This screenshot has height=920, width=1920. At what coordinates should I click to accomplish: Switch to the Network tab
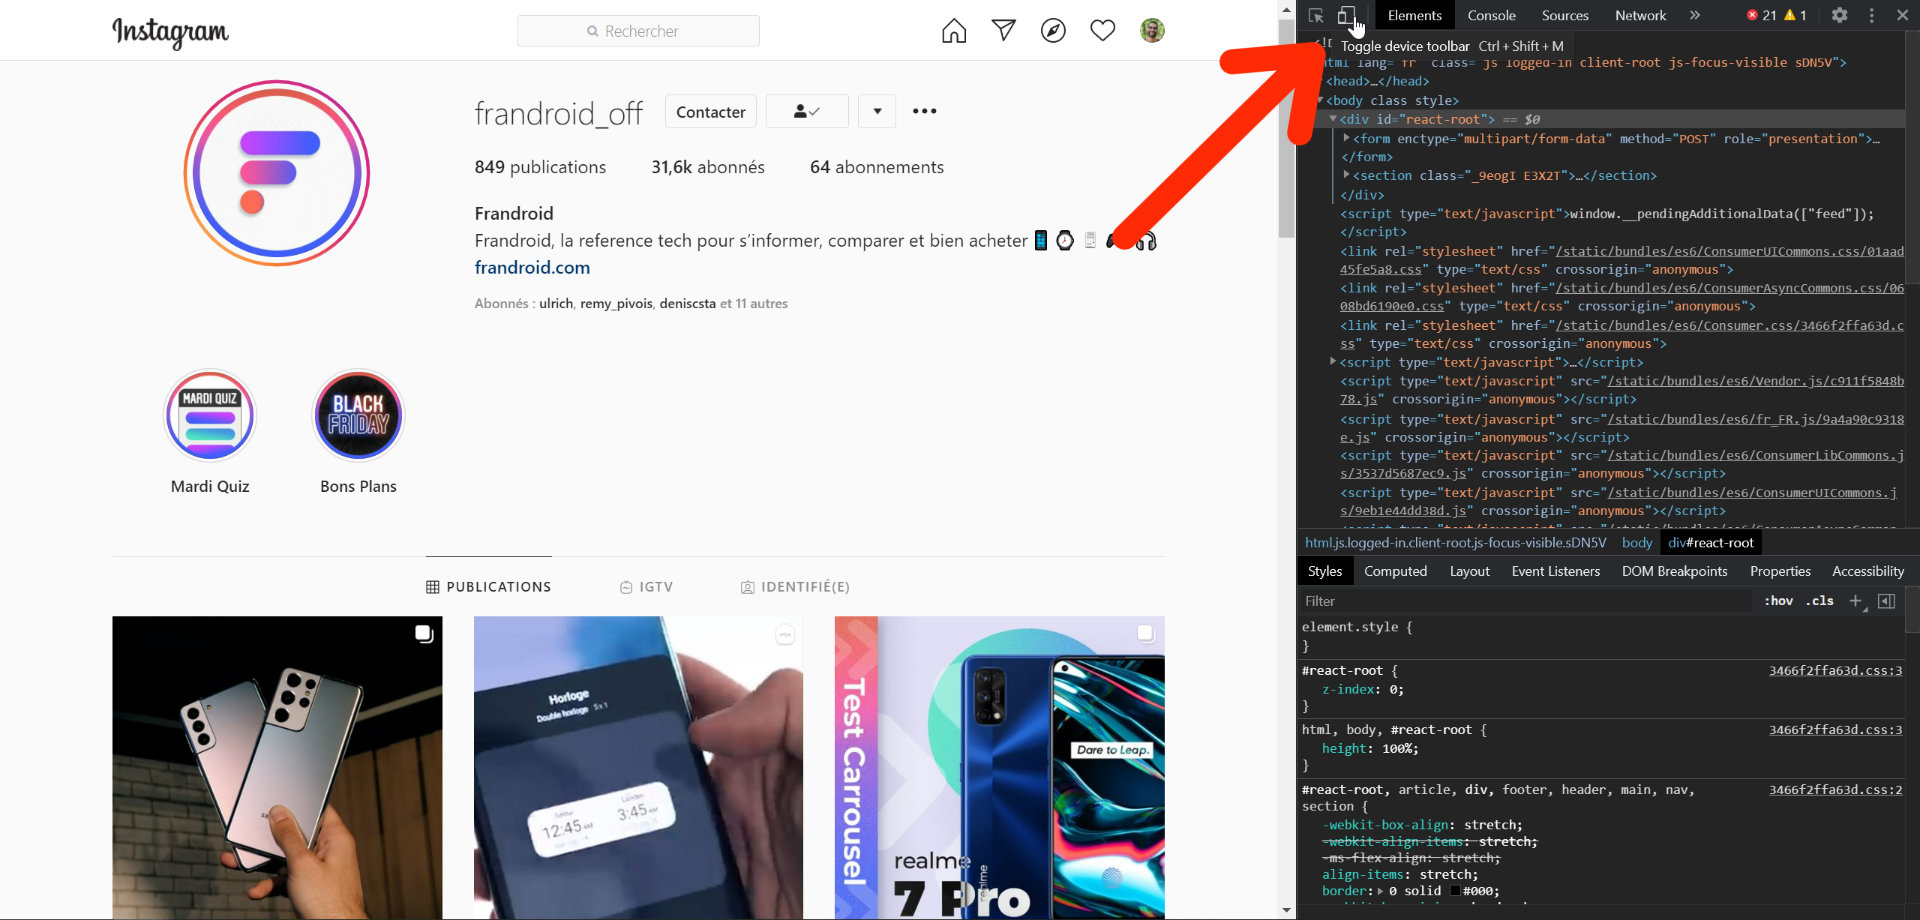point(1640,15)
